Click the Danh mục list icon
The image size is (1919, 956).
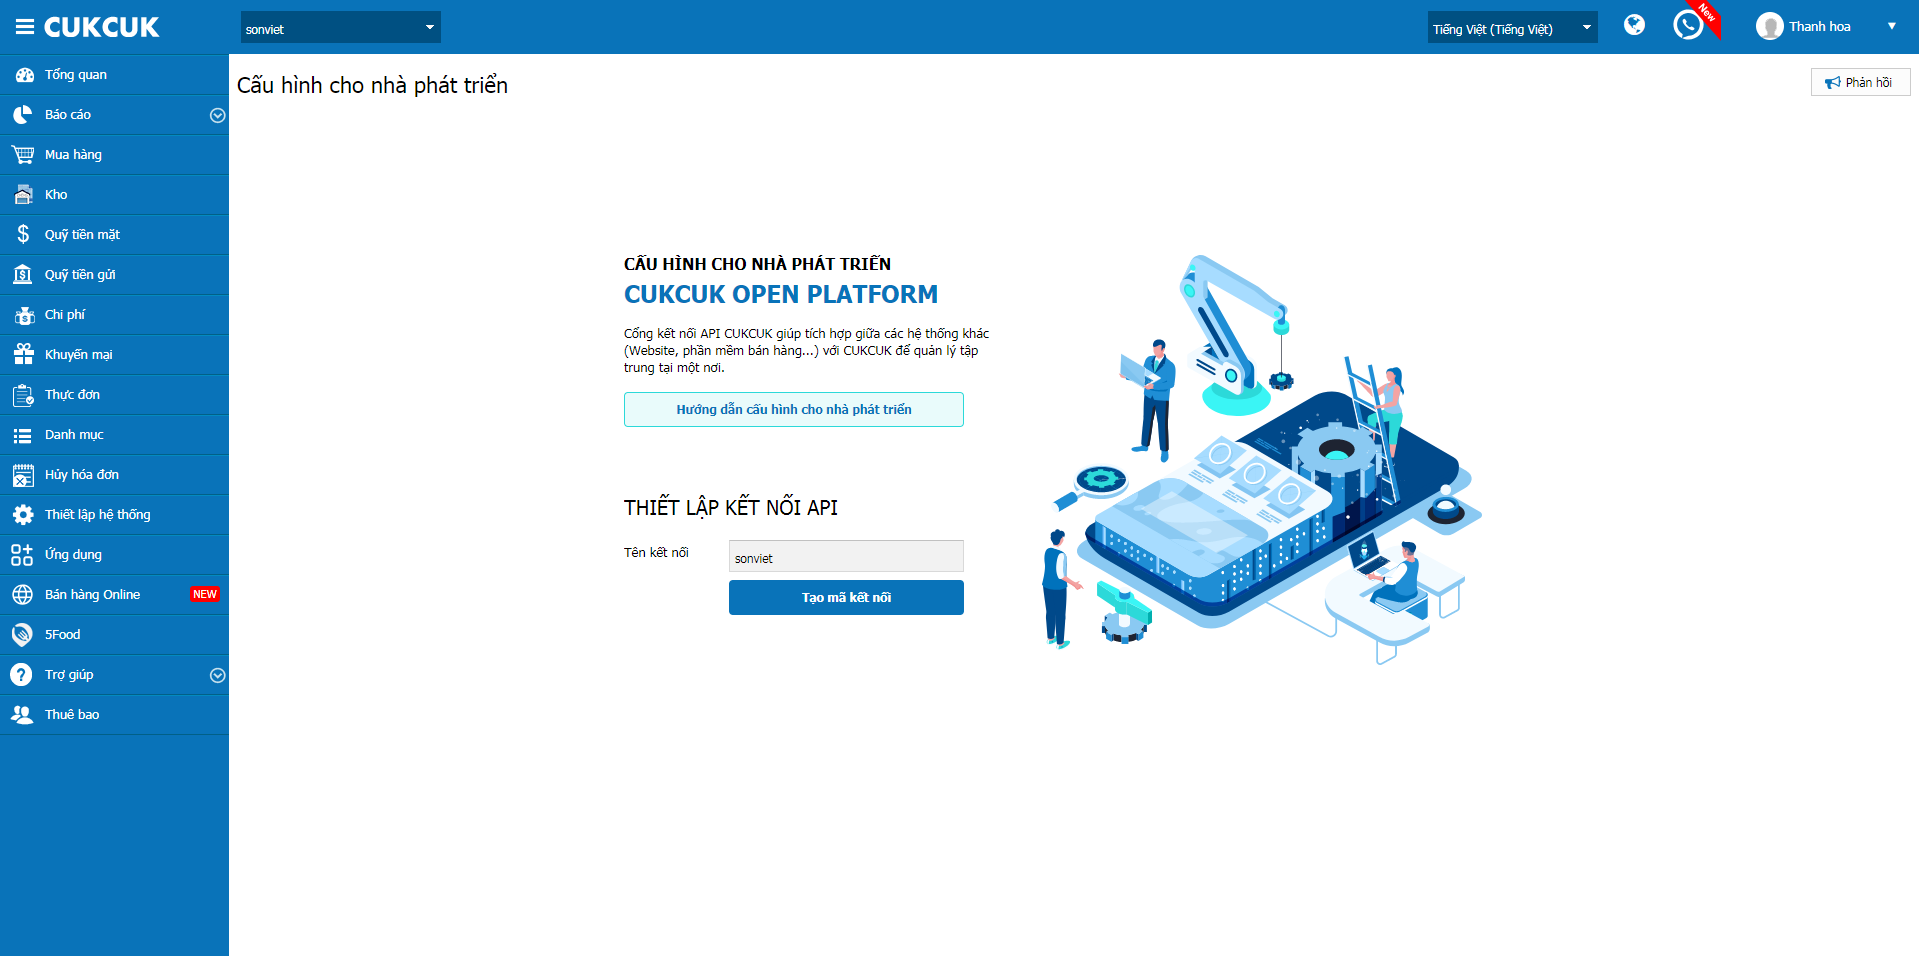coord(23,435)
